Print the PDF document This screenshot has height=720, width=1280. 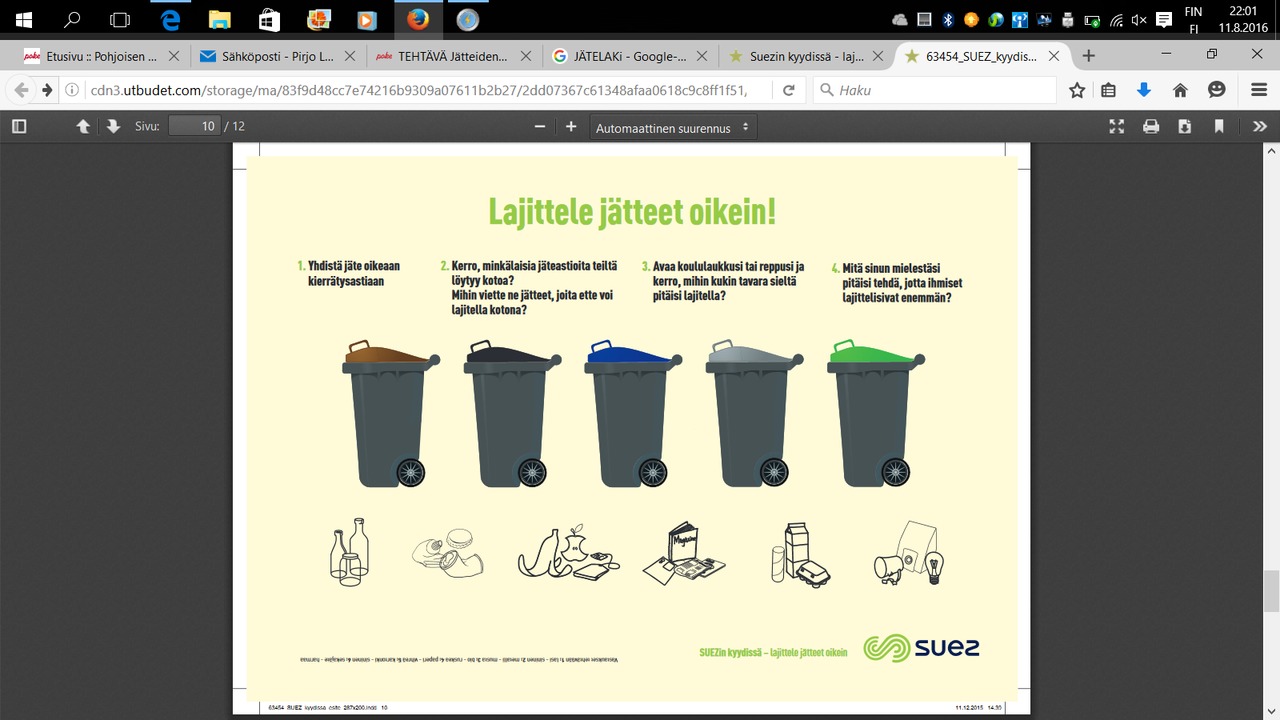(1151, 127)
